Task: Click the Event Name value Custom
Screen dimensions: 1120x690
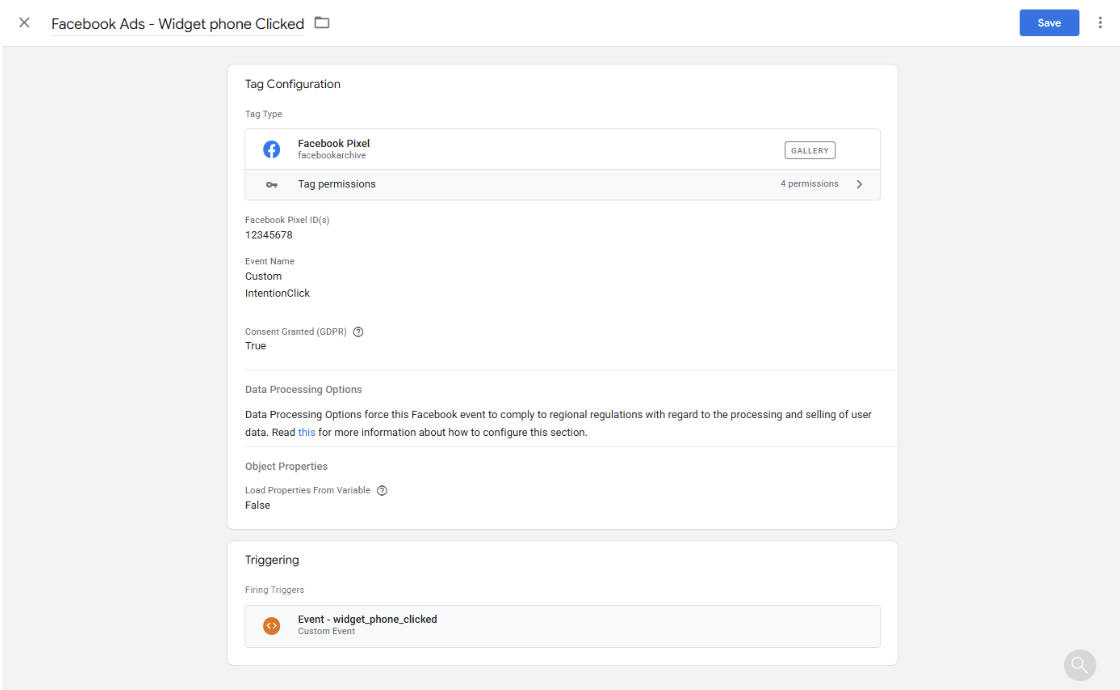Action: [264, 276]
